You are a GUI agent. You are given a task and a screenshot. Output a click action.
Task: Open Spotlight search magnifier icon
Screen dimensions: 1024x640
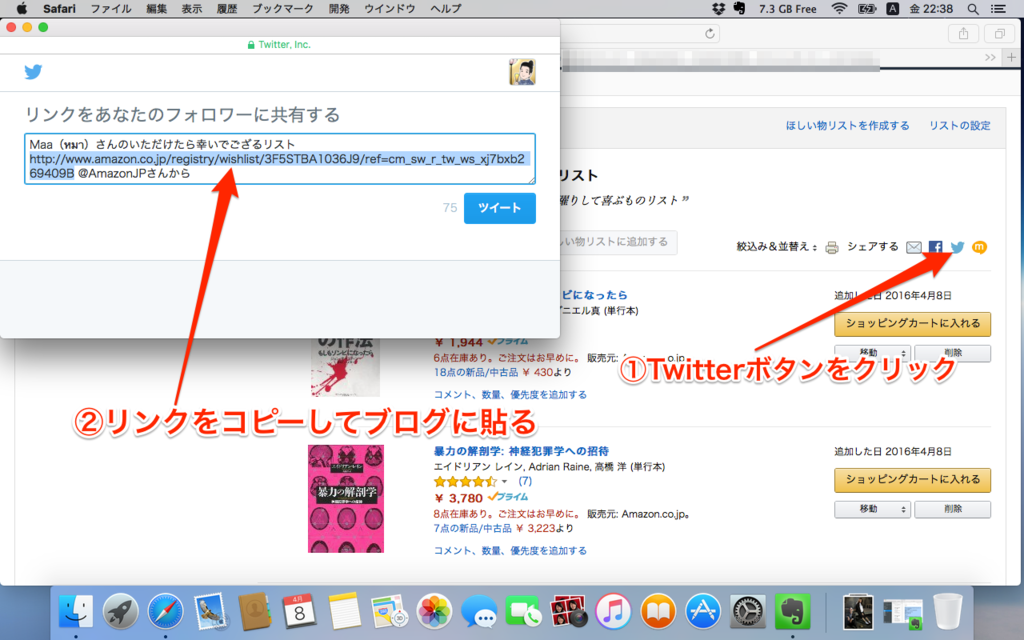pos(973,8)
